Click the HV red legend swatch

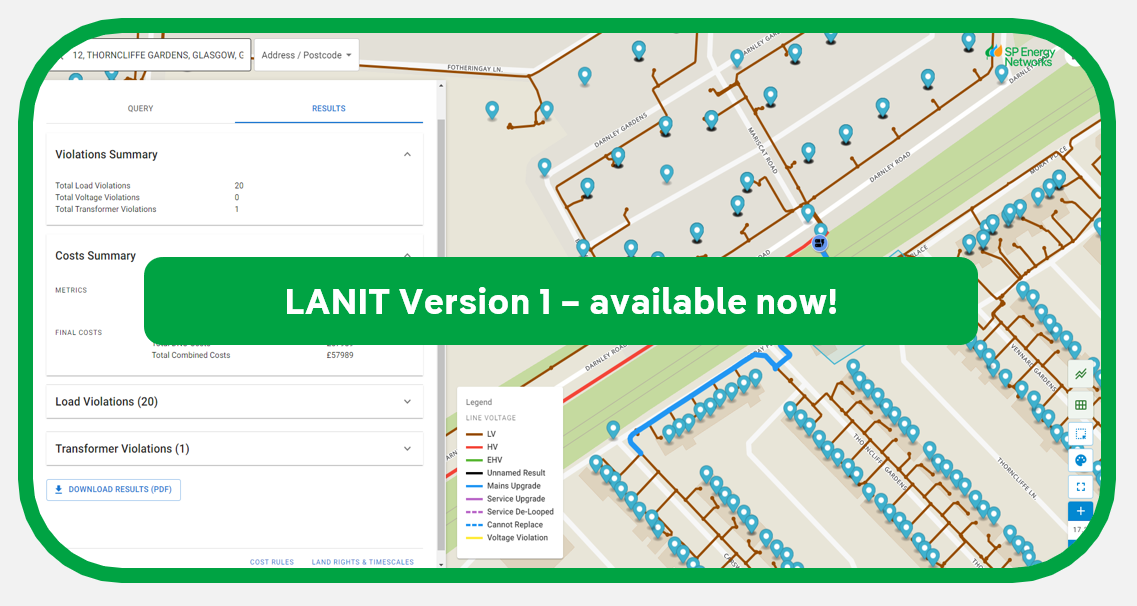[474, 447]
